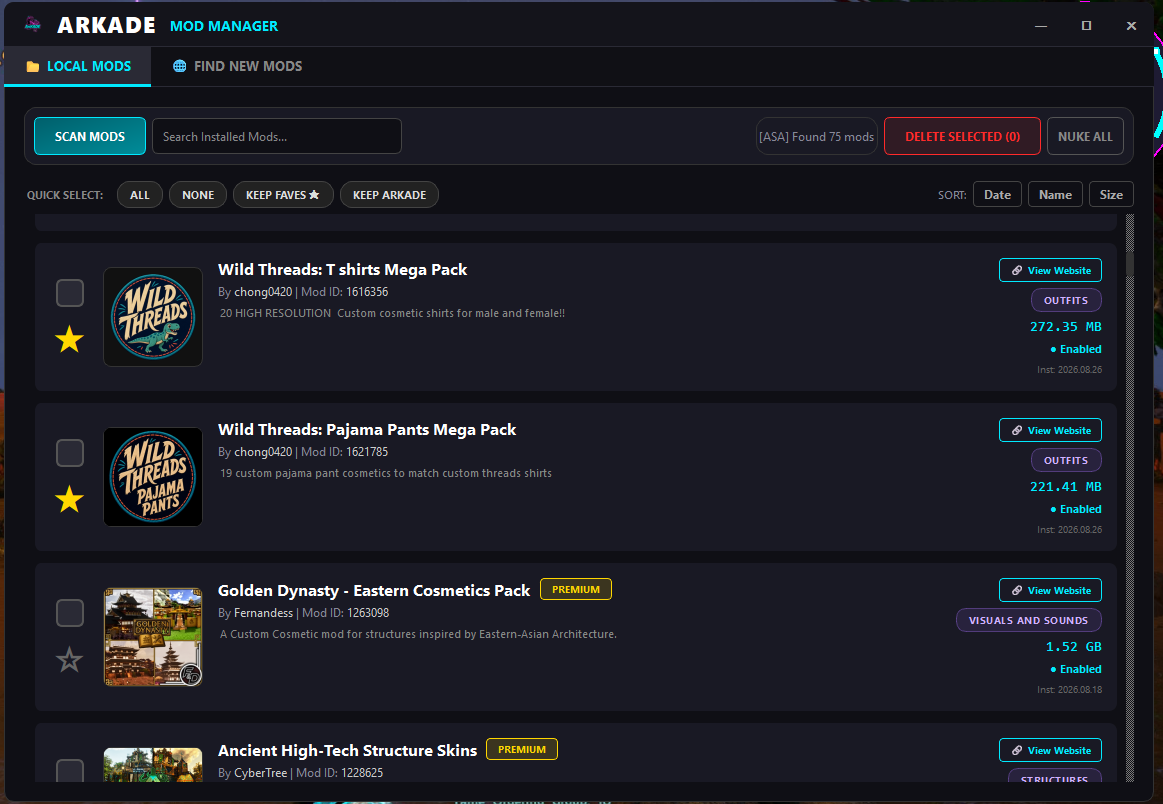
Task: Click Mod ID 1616356 text
Action: point(344,291)
